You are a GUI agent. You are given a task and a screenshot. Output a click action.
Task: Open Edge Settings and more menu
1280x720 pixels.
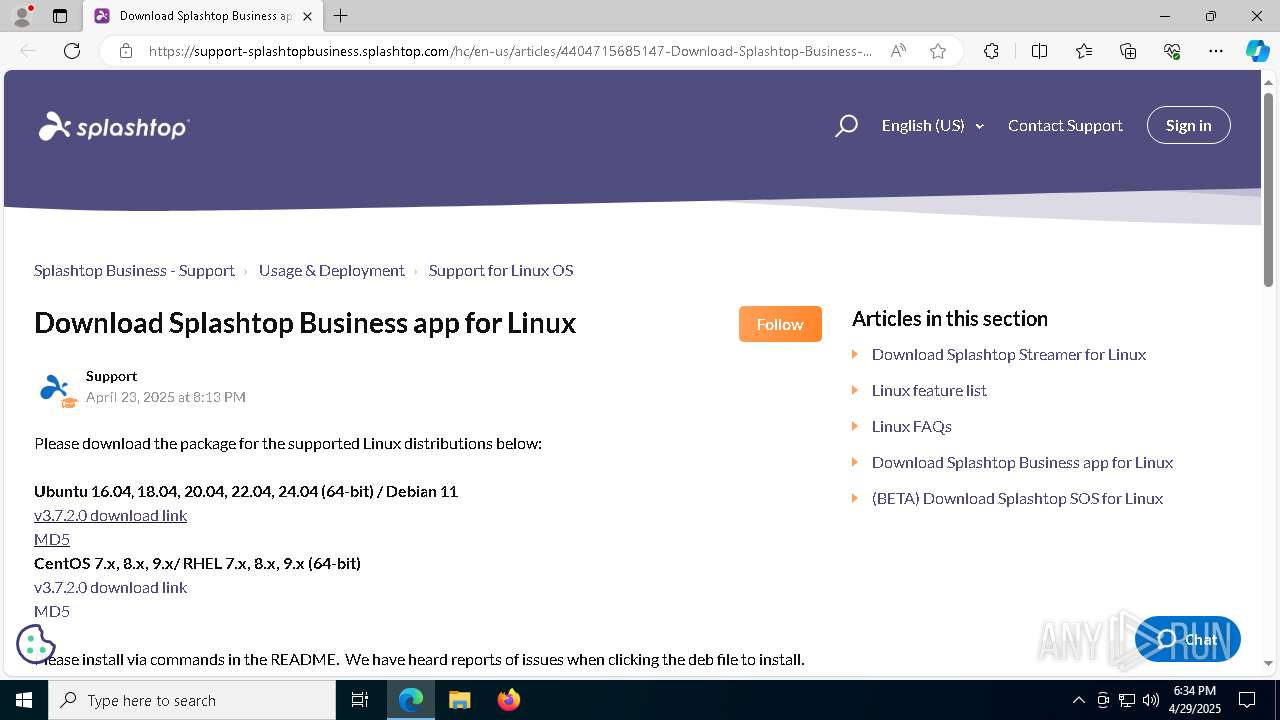pyautogui.click(x=1216, y=51)
